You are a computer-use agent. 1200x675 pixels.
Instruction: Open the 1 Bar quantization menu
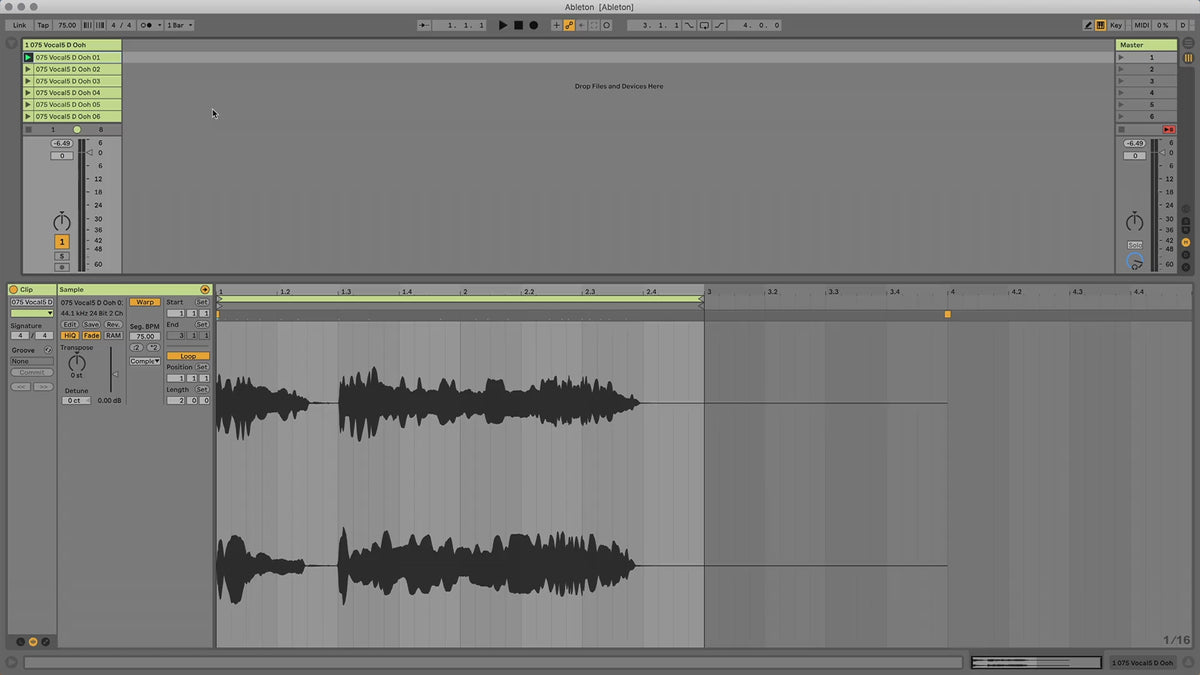pos(180,25)
